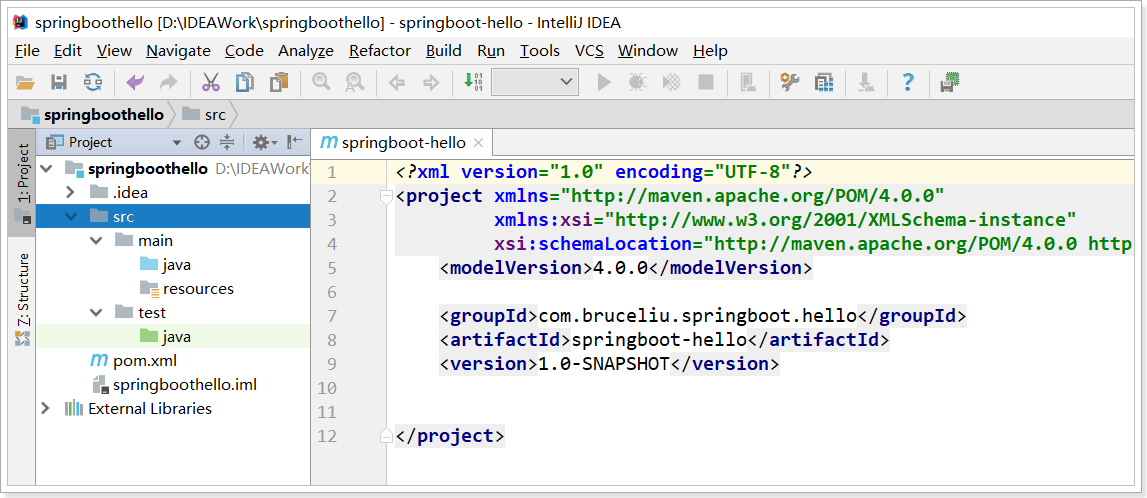Screen dimensions: 1147x498
Task: Click the Paste clipboard icon
Action: 279,82
